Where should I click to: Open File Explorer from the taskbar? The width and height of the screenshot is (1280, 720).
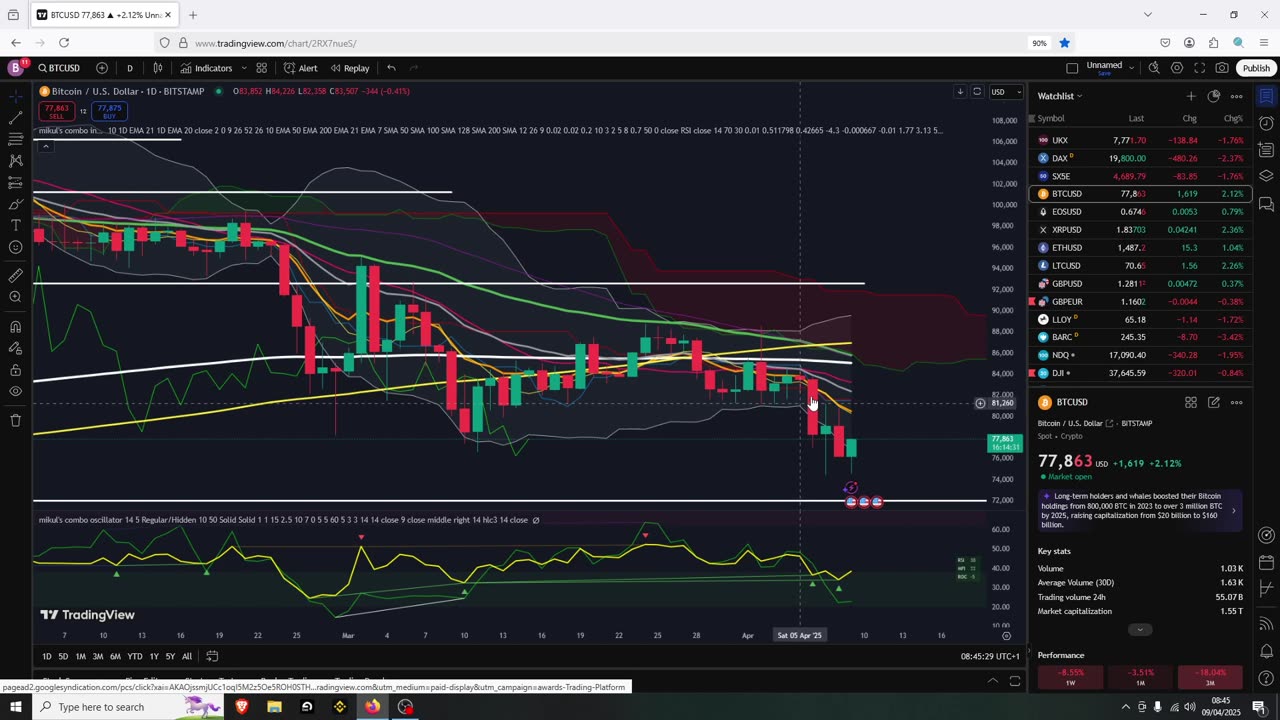(x=274, y=707)
